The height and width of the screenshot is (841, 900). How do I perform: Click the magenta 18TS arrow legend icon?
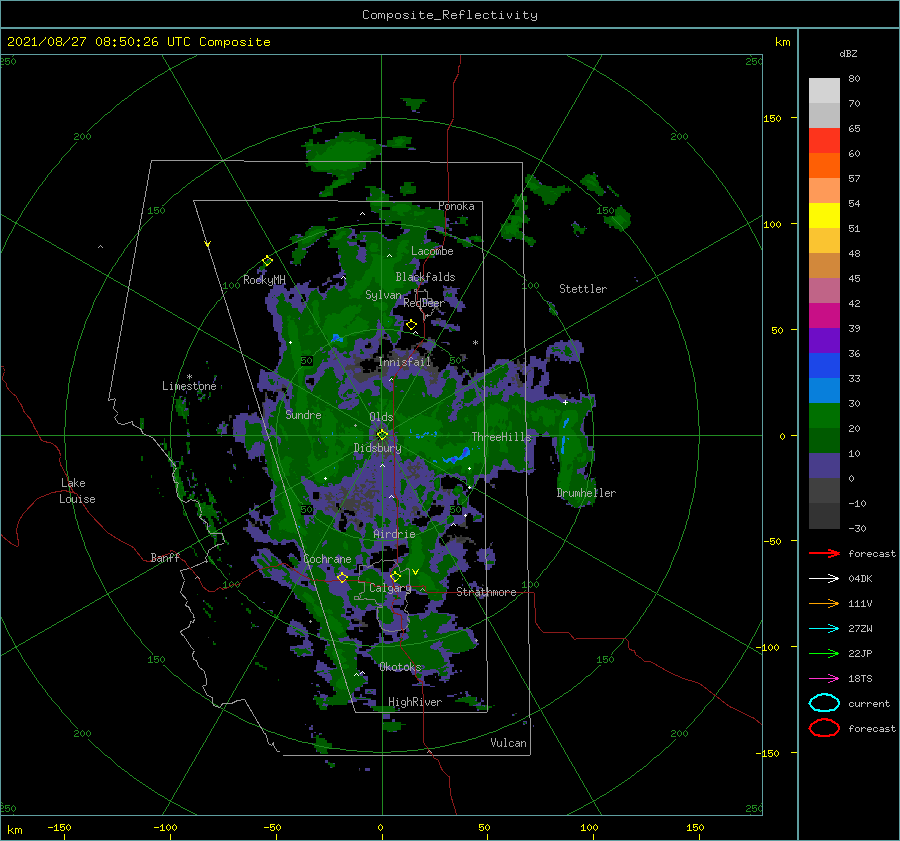click(x=824, y=679)
